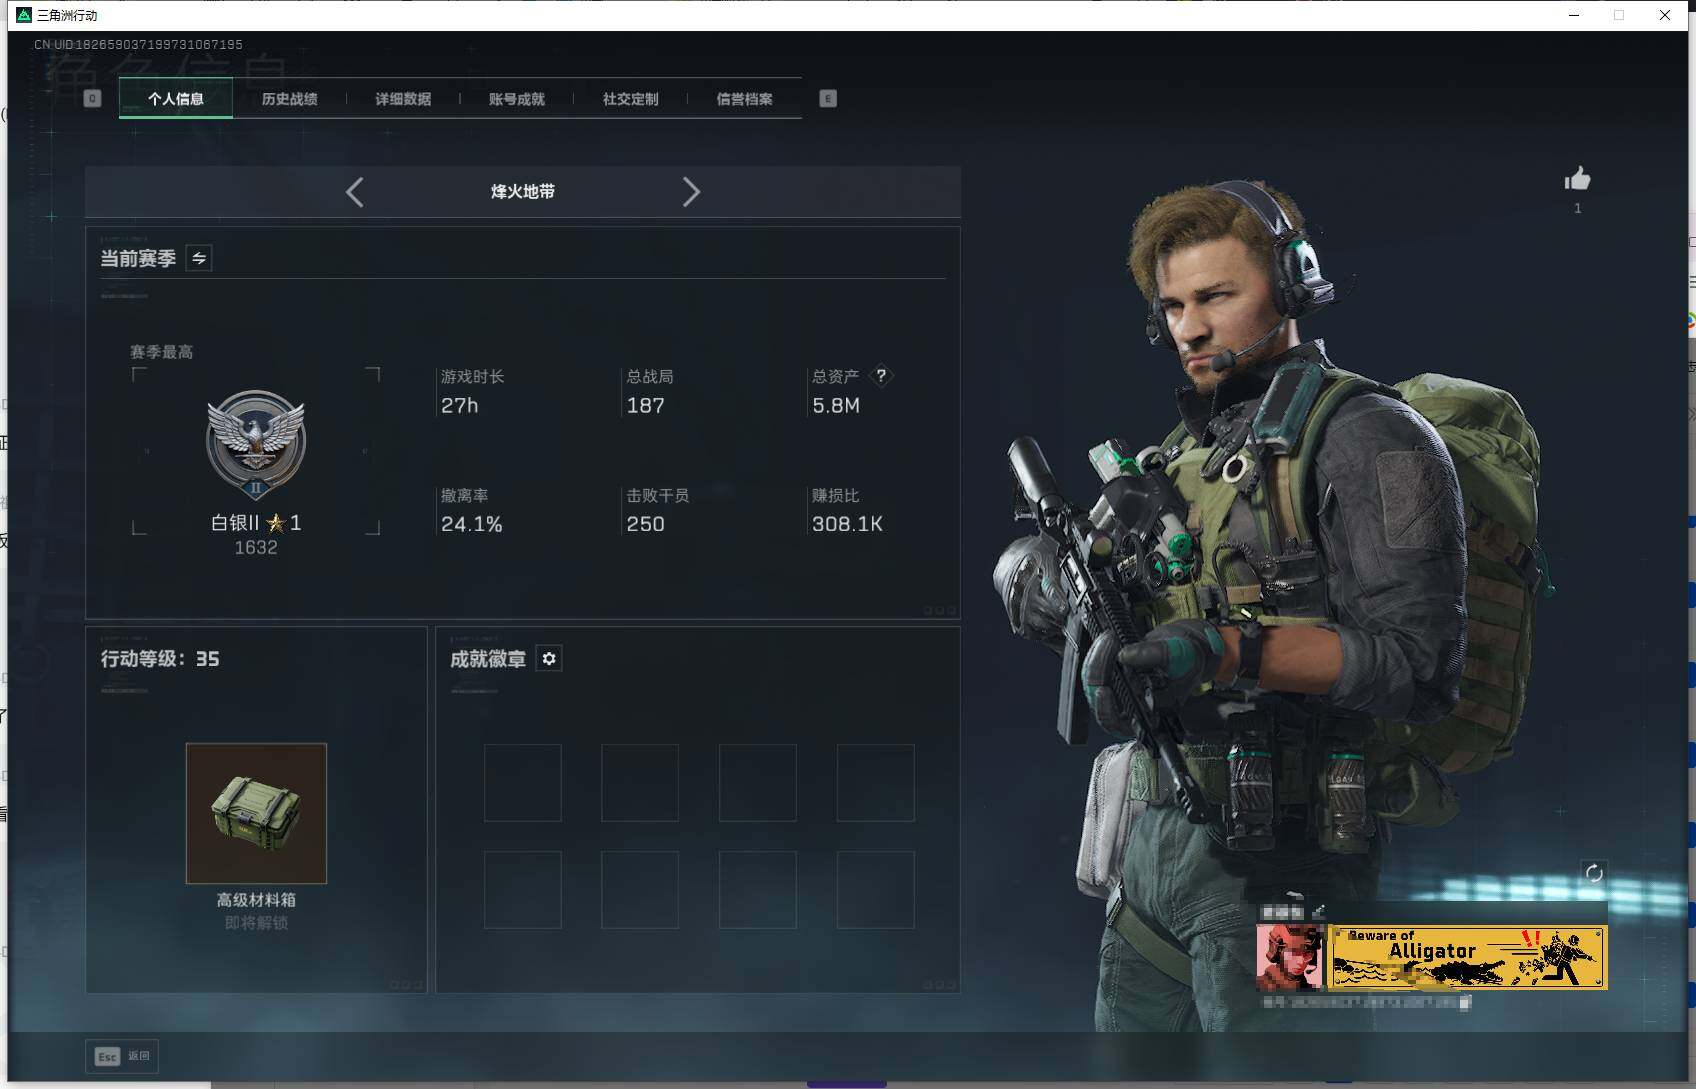The height and width of the screenshot is (1089, 1696).
Task: Click the Beware of Alligator name card
Action: coord(1468,957)
